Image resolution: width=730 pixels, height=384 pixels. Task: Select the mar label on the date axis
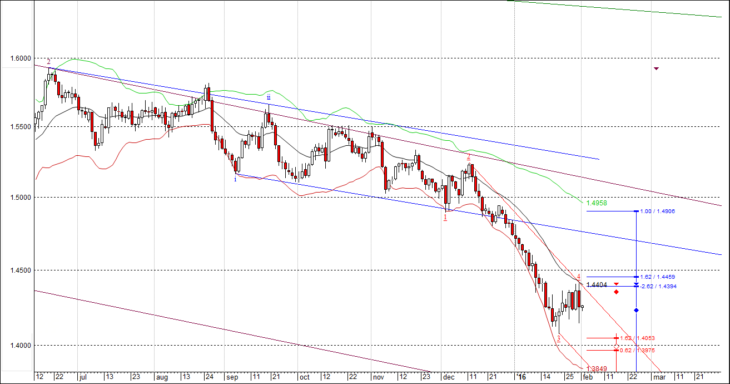pyautogui.click(x=659, y=377)
